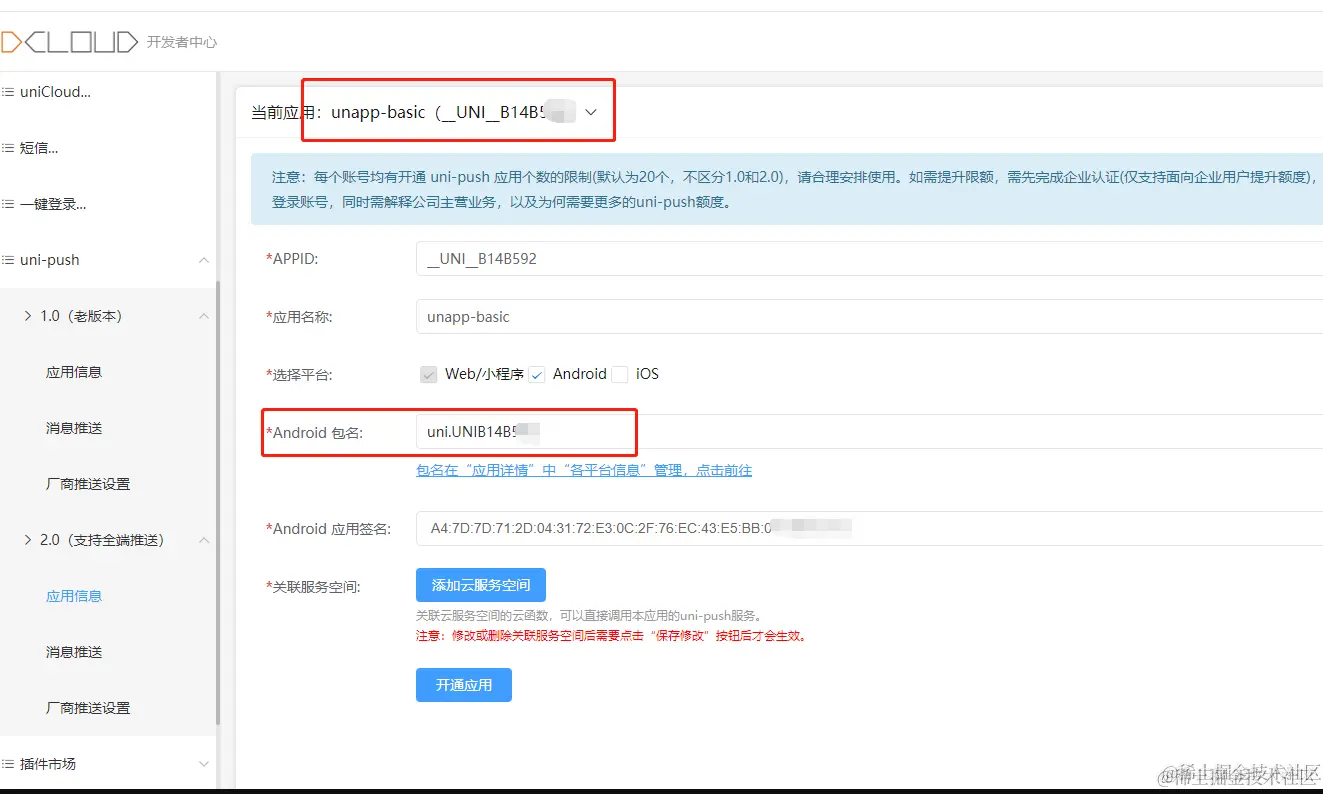Open the 当前应用 unapp-basic app selector
1323x794 pixels.
[x=464, y=112]
